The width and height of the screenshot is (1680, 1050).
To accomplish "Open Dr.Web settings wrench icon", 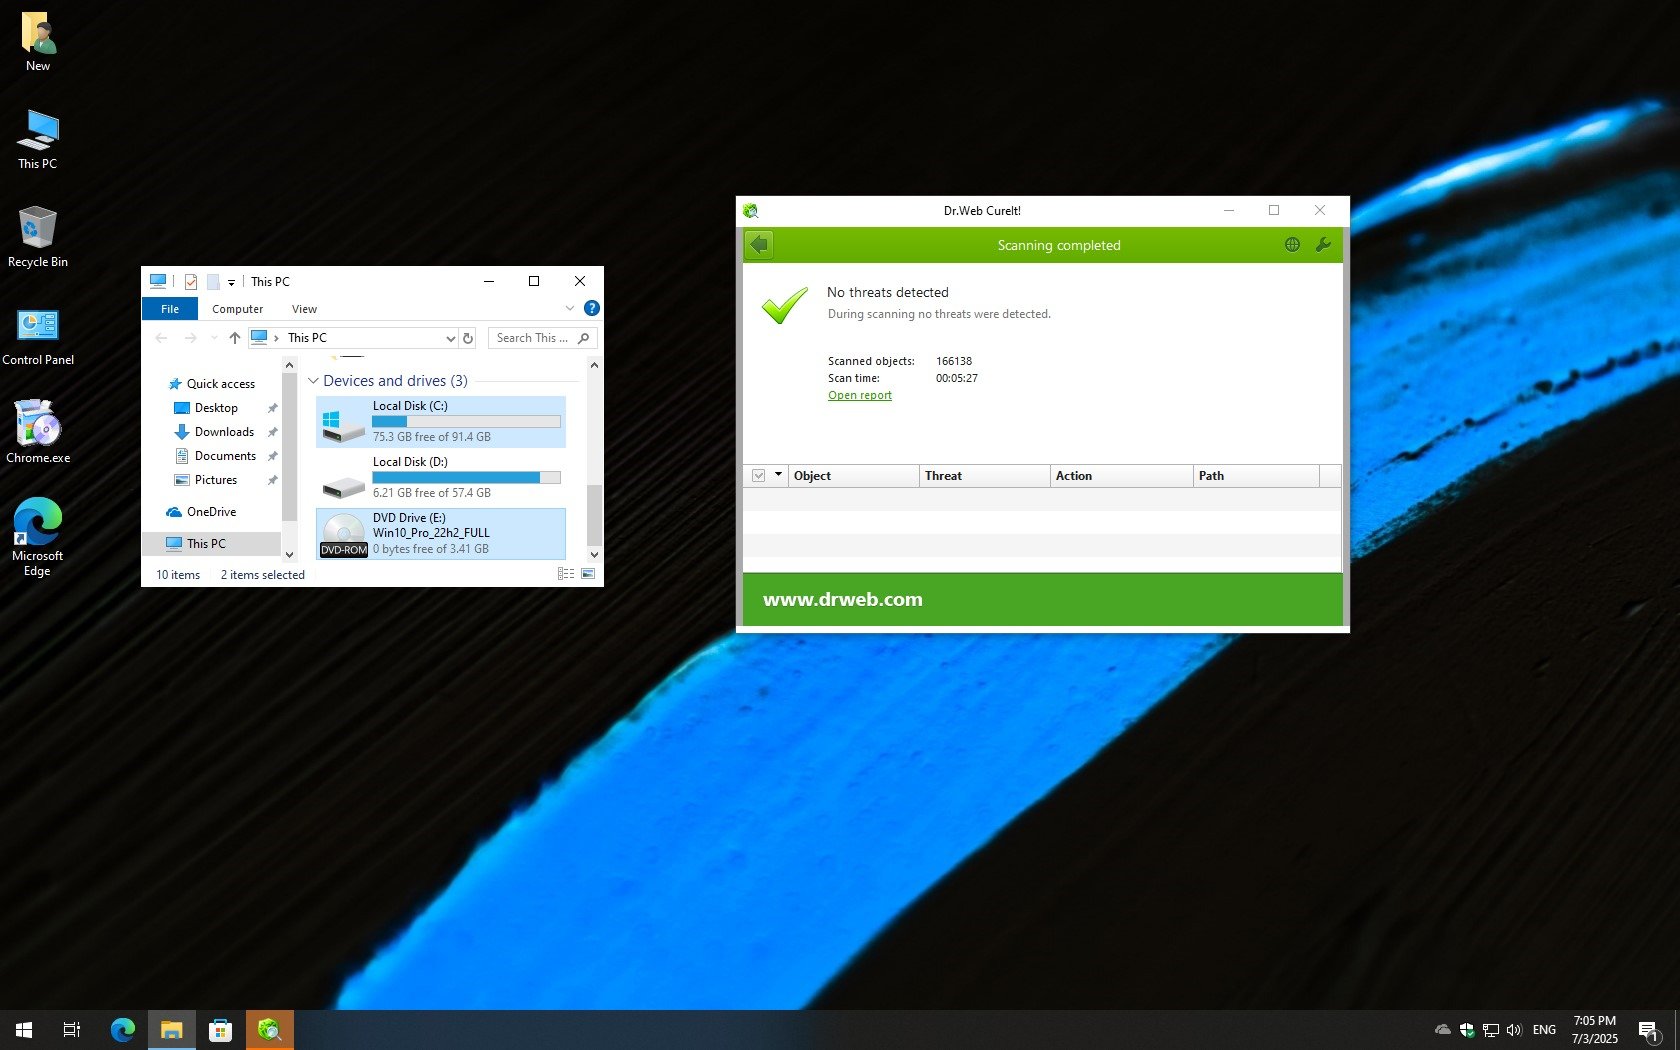I will point(1323,245).
